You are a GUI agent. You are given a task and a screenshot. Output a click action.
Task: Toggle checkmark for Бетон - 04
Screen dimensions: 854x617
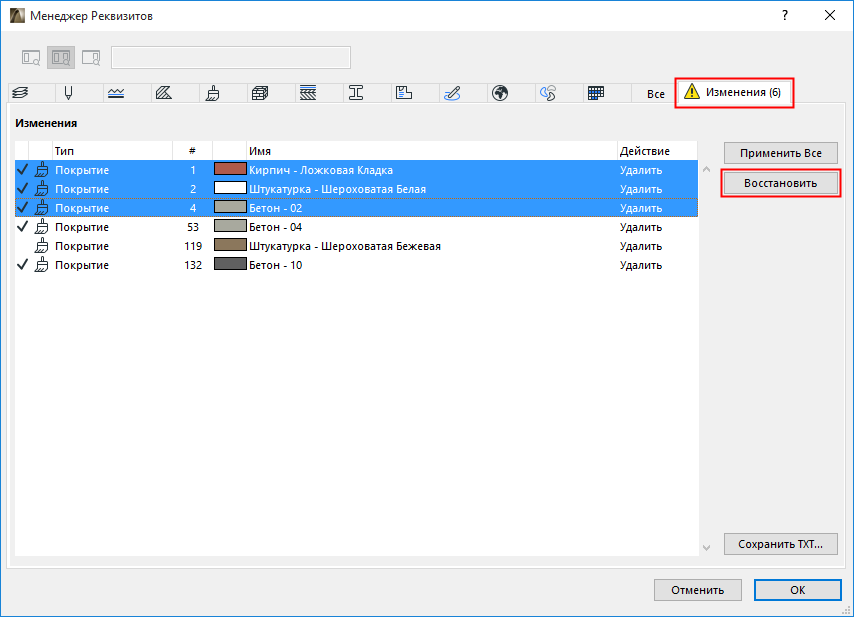(22, 227)
